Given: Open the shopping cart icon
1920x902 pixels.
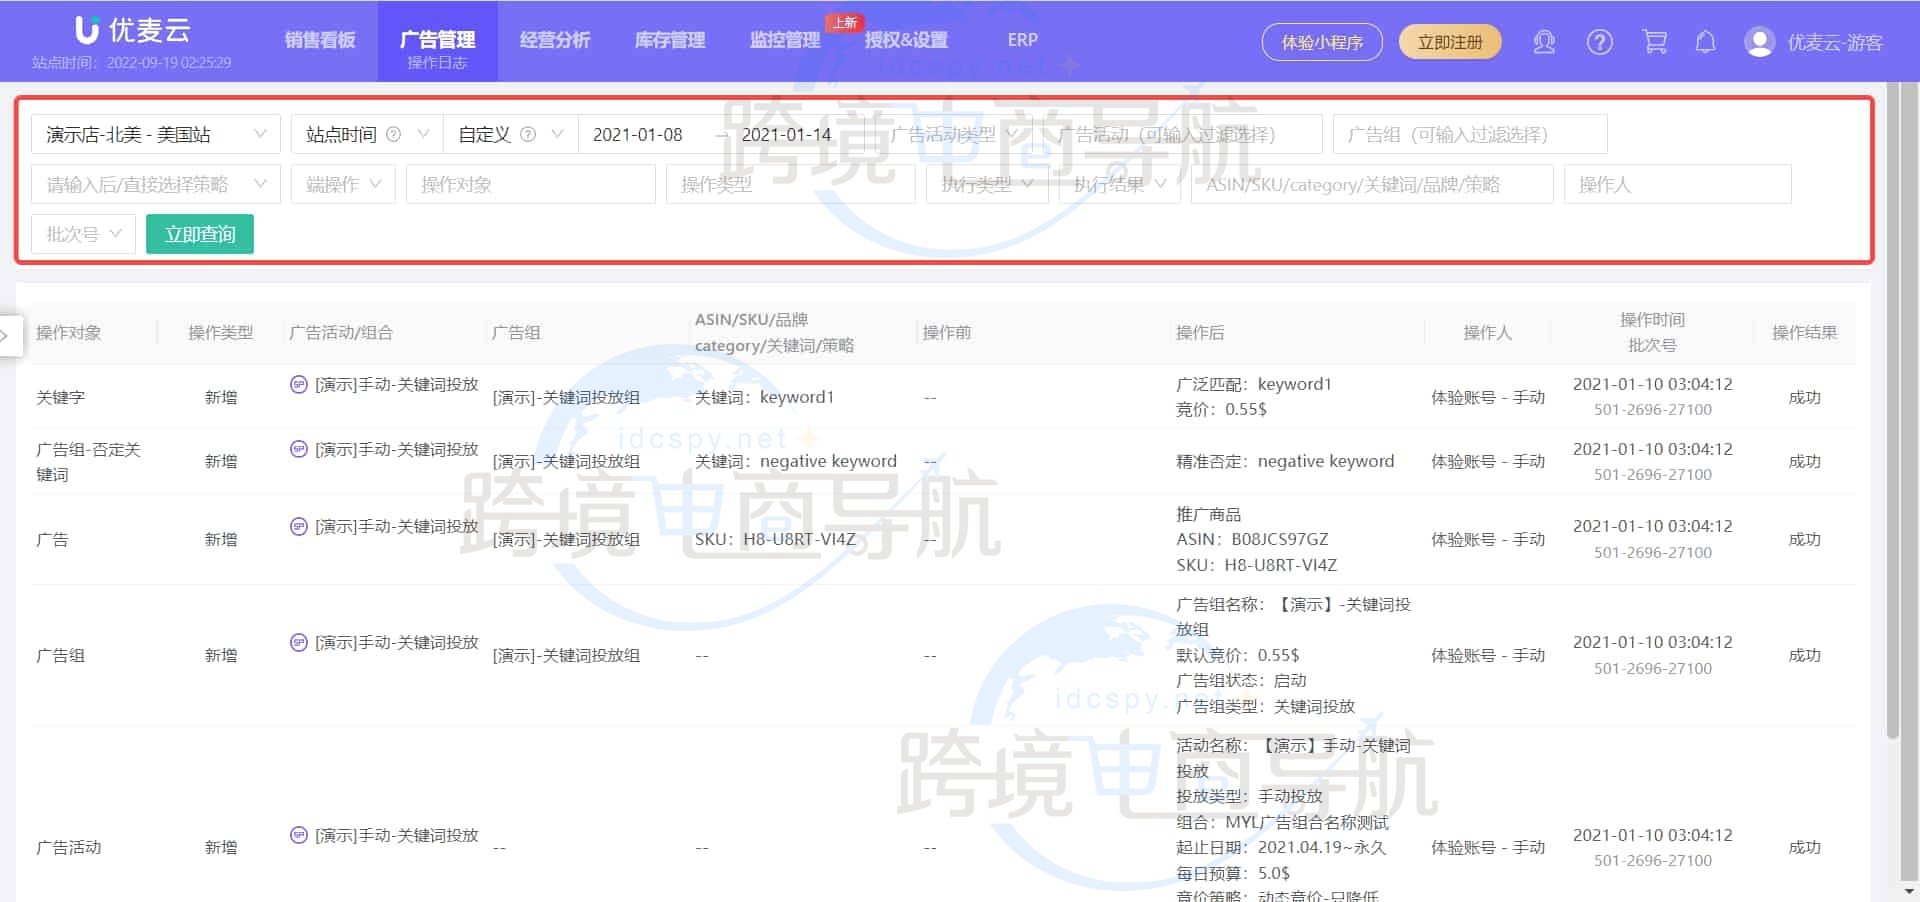Looking at the screenshot, I should (1654, 42).
